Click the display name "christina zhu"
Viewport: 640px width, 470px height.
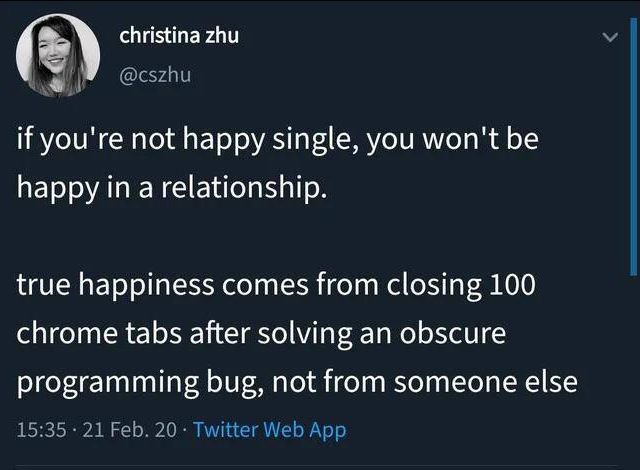coord(179,35)
